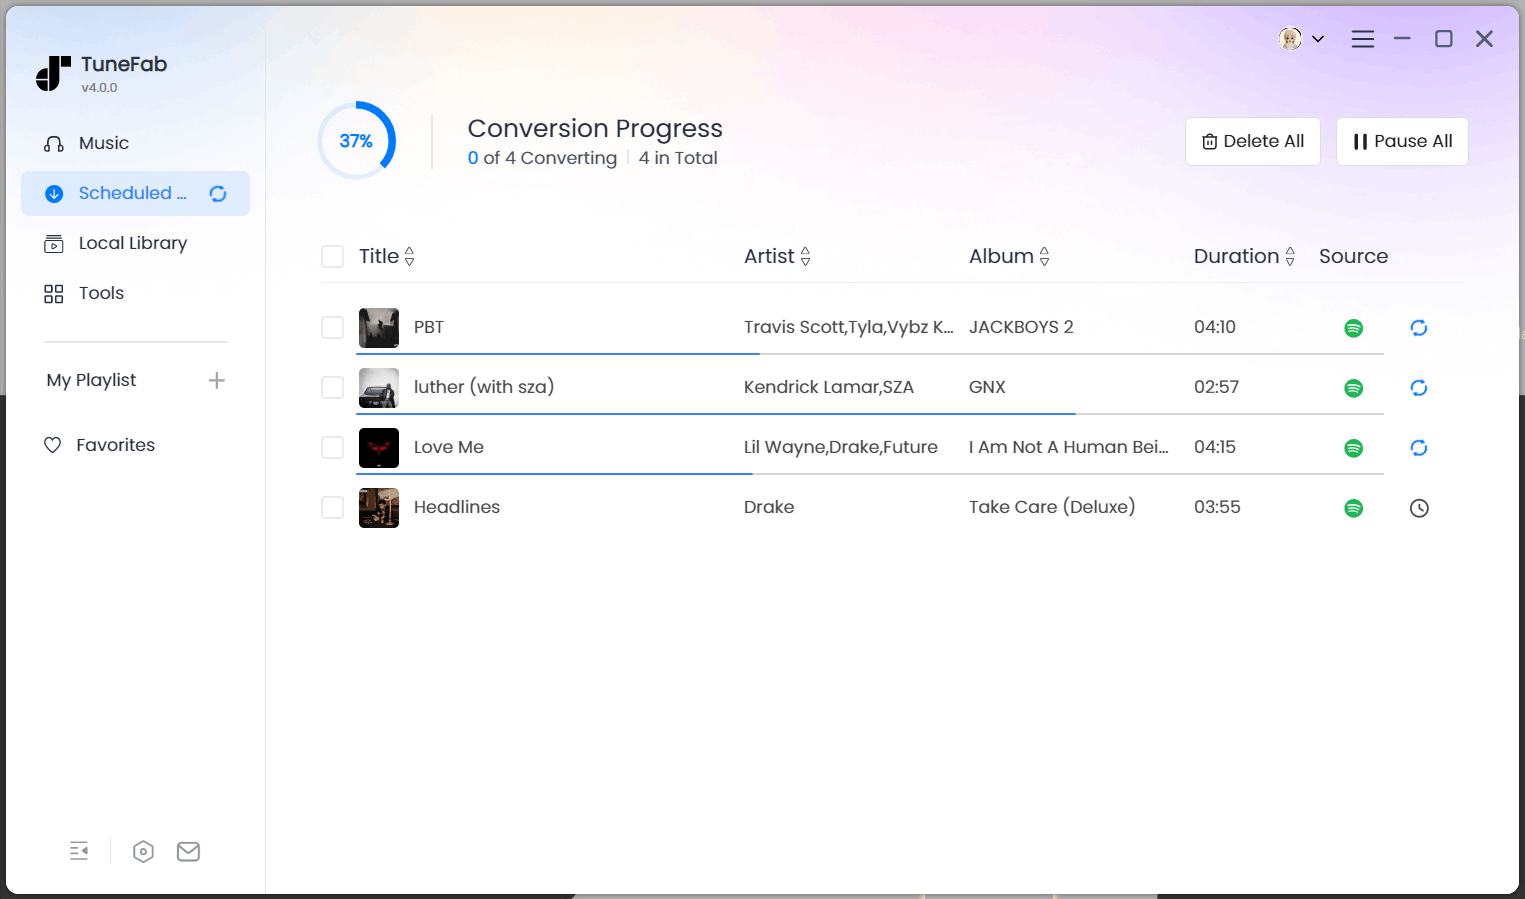
Task: Select all tracks using the header checkbox
Action: click(332, 256)
